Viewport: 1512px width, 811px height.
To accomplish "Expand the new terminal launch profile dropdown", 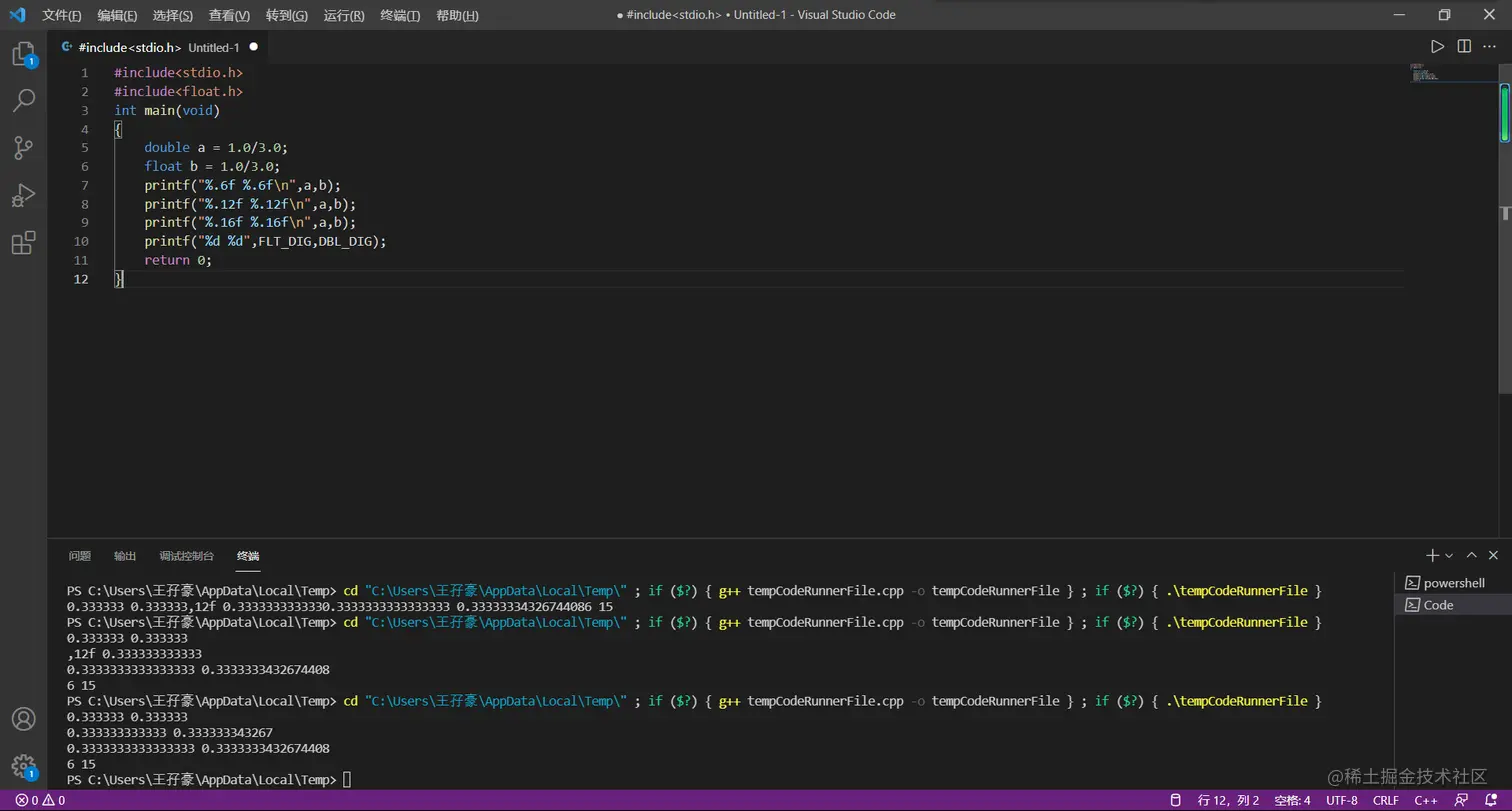I will tap(1449, 555).
